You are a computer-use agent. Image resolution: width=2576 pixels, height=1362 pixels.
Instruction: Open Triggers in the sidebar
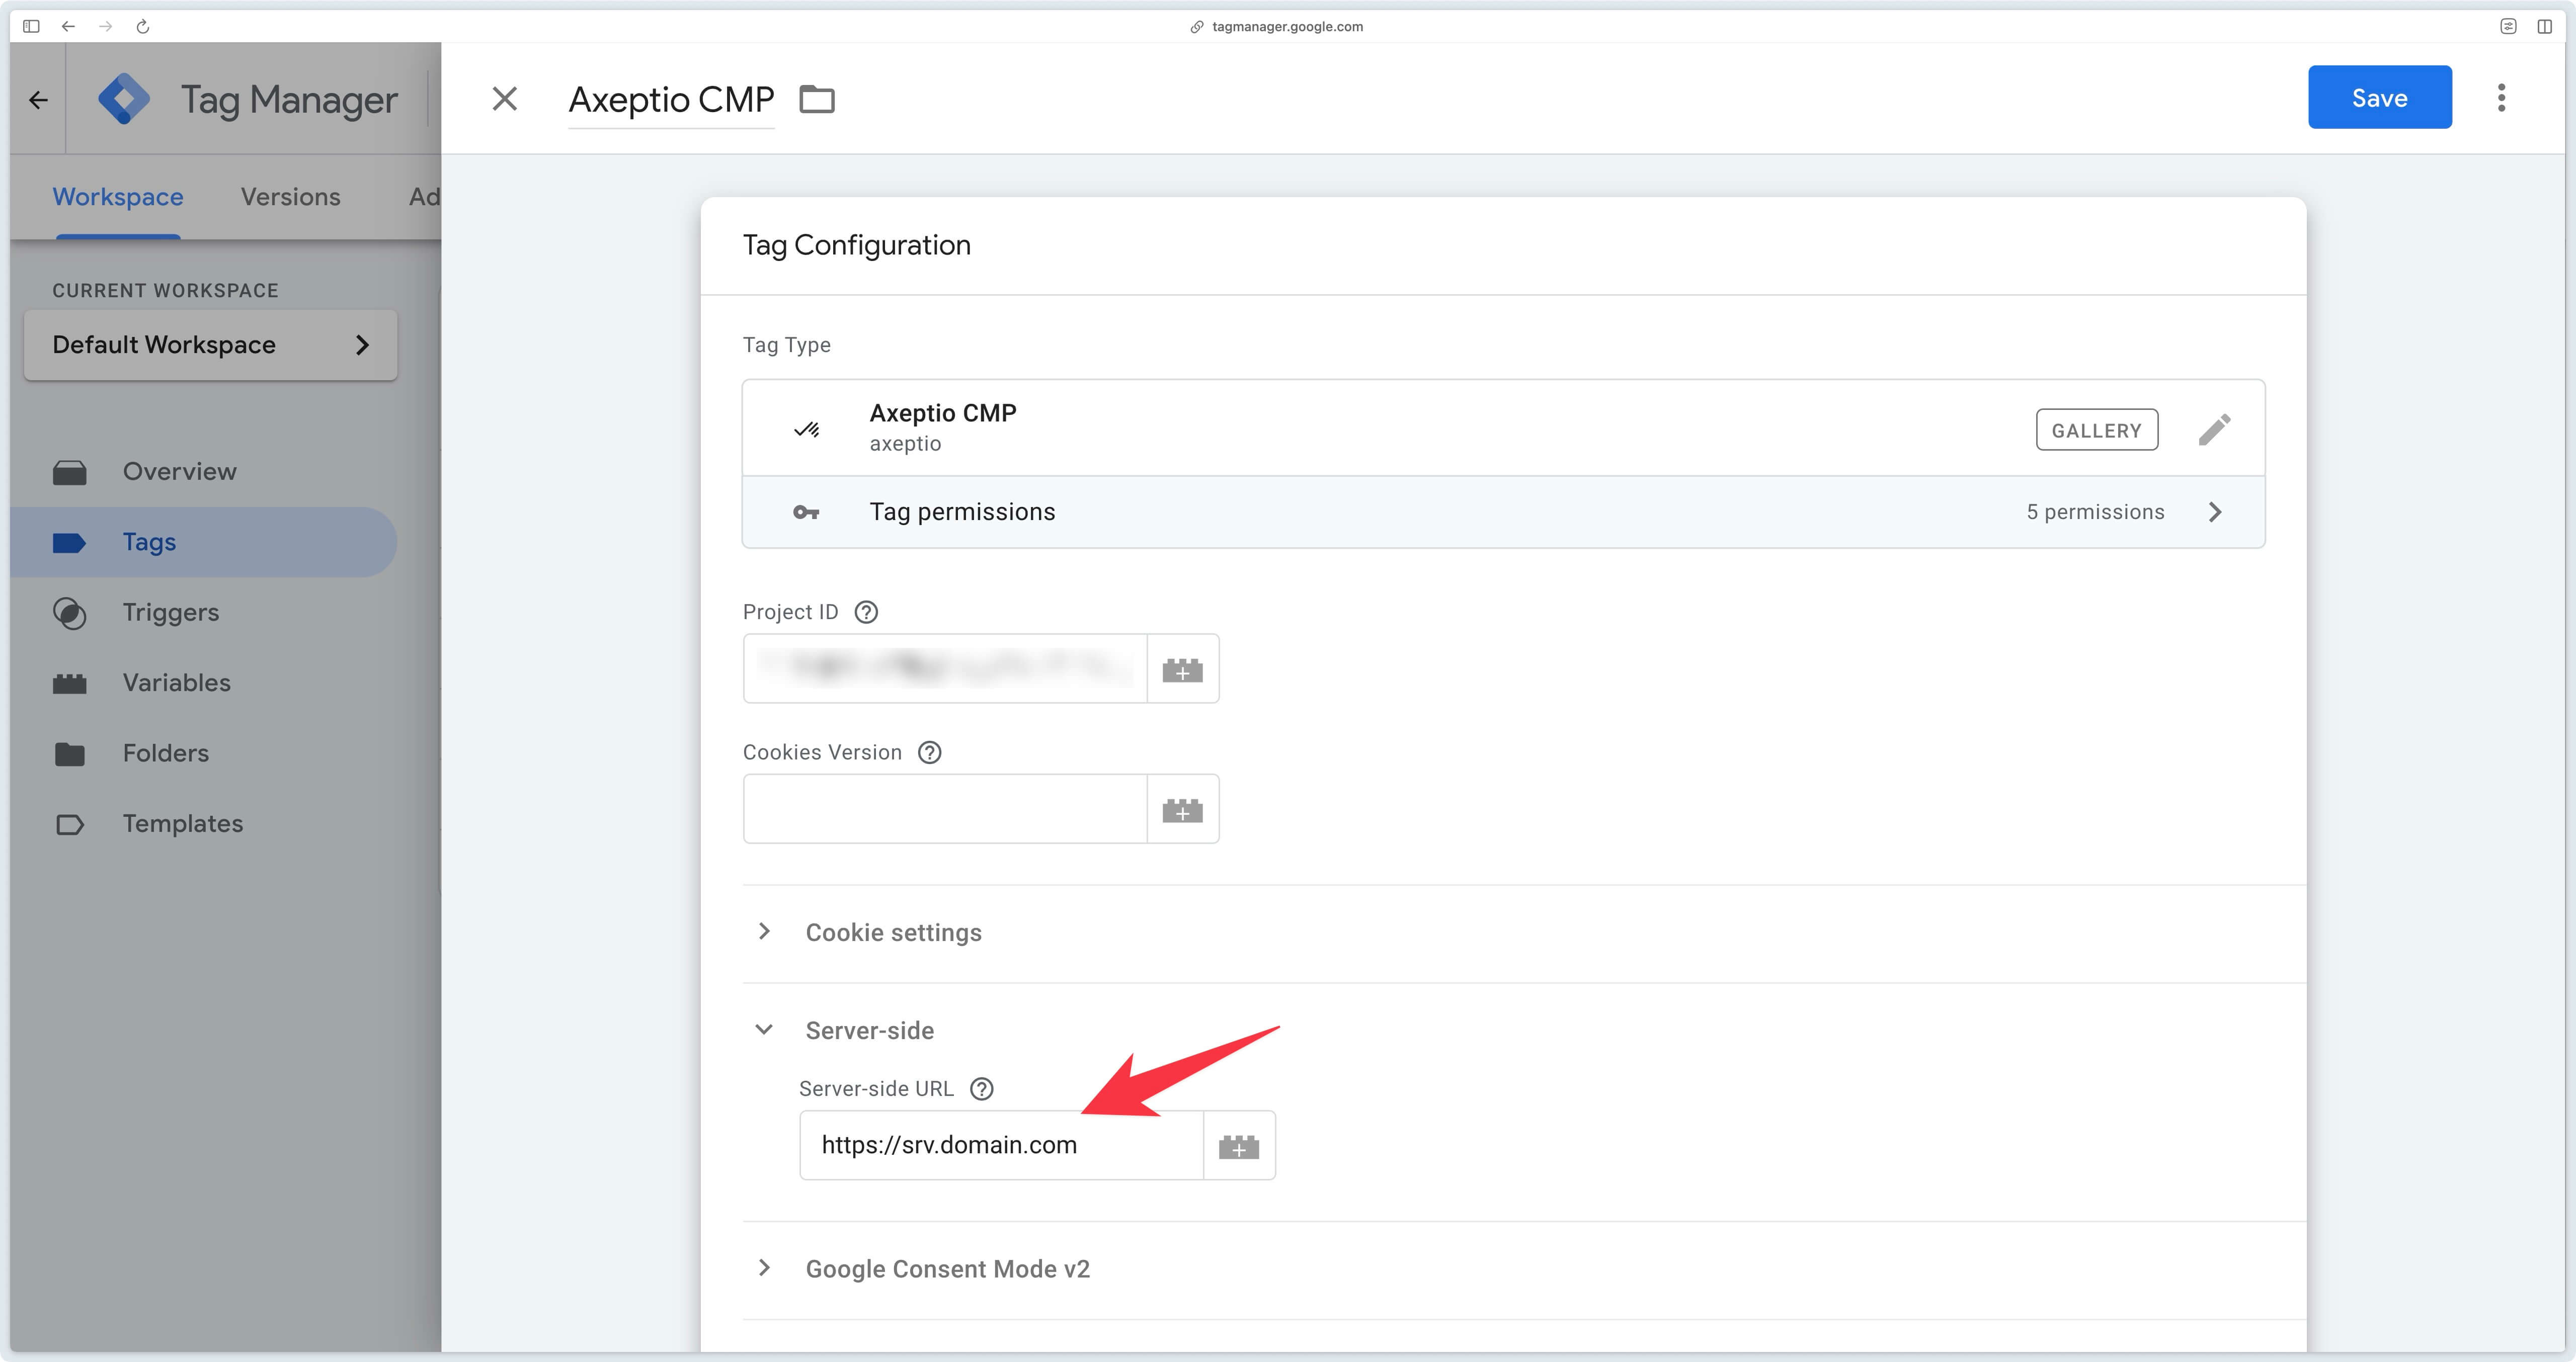click(204, 612)
